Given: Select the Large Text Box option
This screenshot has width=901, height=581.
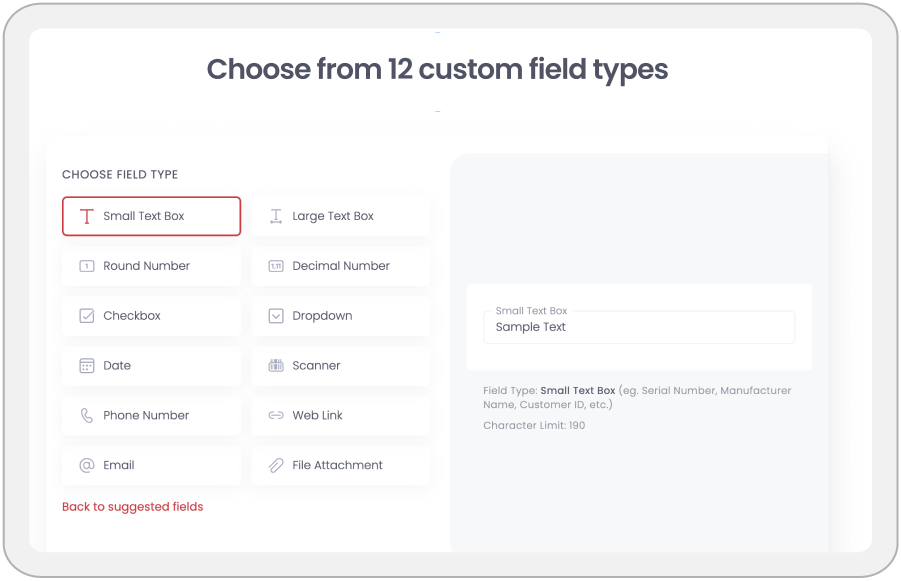Looking at the screenshot, I should 340,216.
